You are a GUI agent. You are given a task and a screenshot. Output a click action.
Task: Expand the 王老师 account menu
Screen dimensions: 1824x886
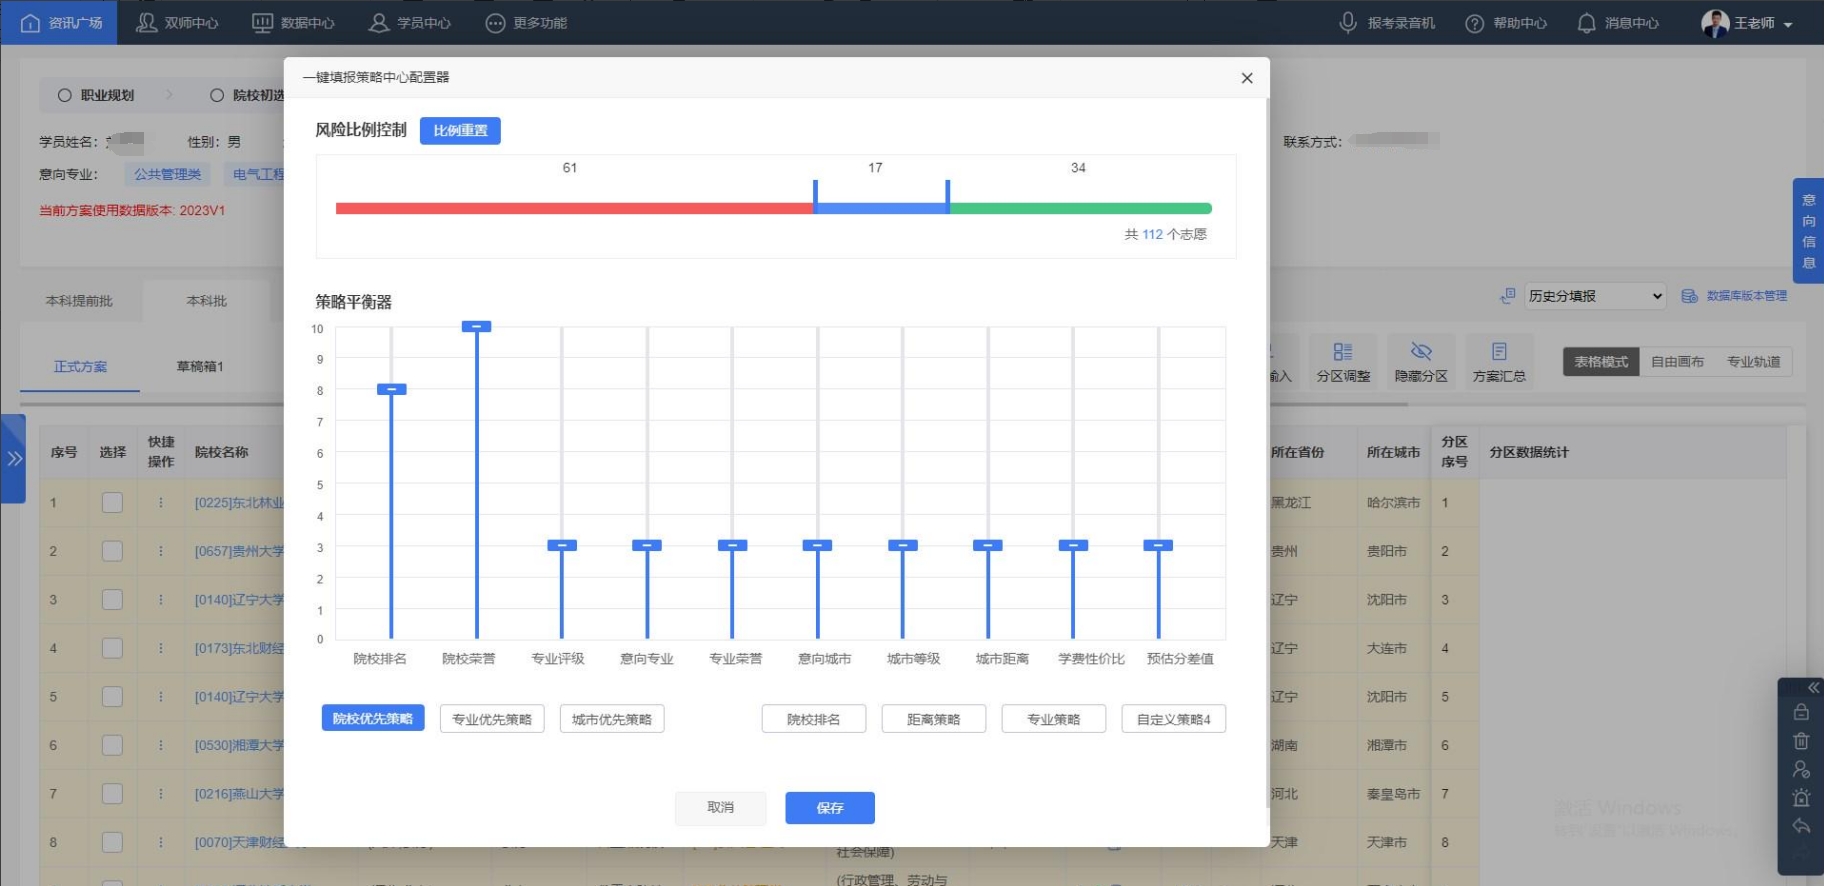tap(1746, 23)
